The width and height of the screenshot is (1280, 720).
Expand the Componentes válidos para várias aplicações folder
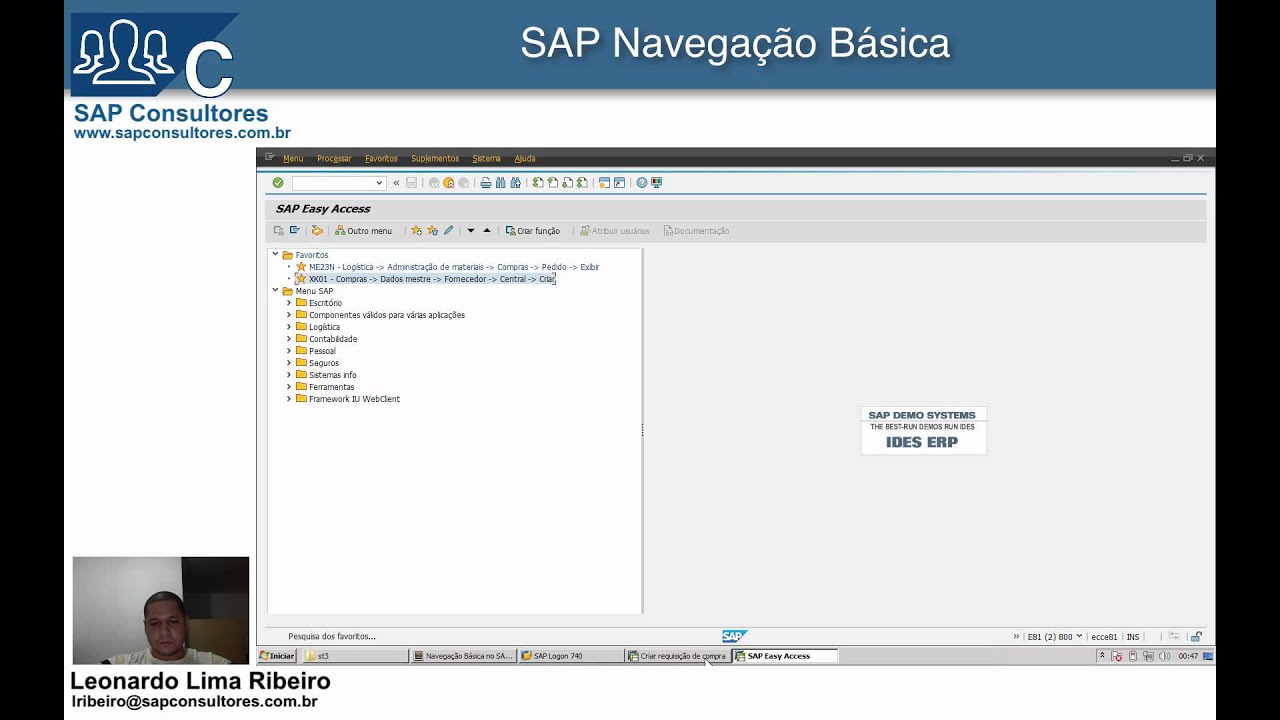click(x=289, y=315)
